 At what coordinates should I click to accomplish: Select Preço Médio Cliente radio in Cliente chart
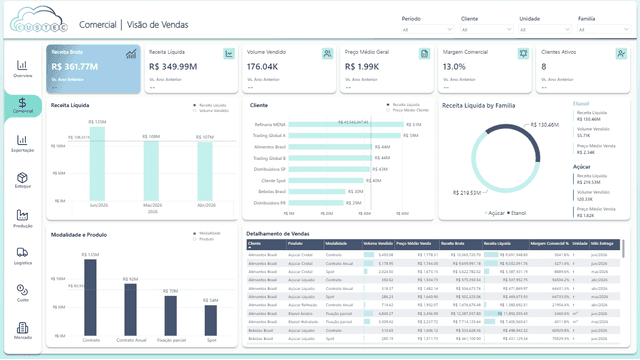click(388, 110)
